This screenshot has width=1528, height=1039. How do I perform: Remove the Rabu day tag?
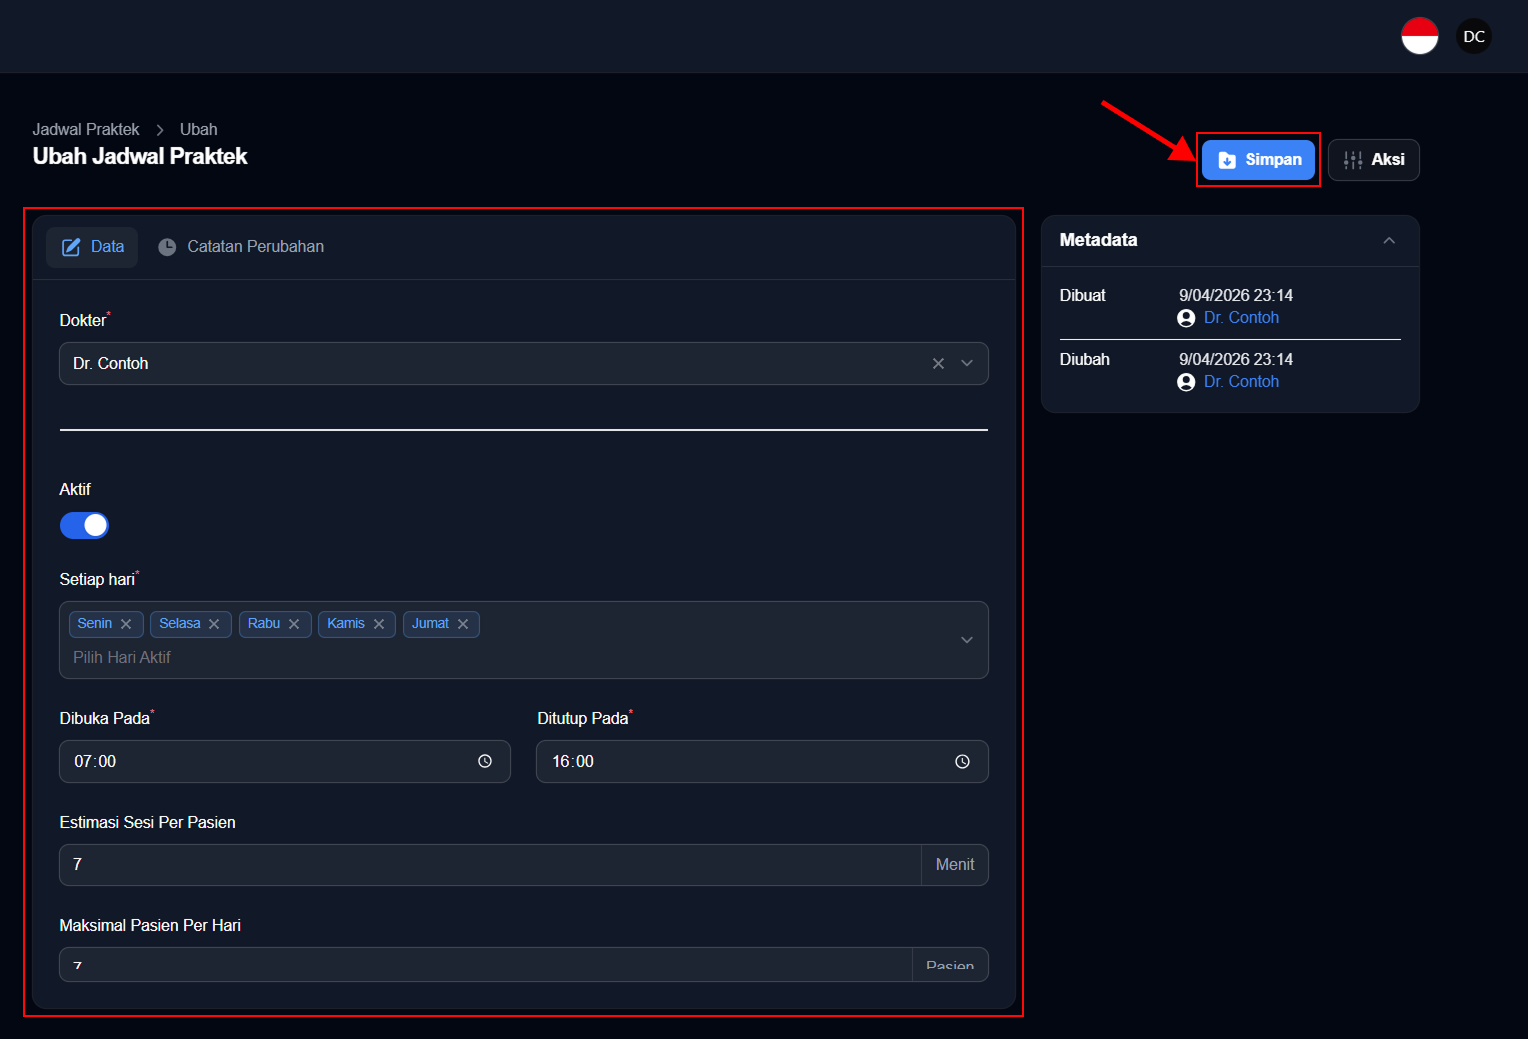click(294, 624)
